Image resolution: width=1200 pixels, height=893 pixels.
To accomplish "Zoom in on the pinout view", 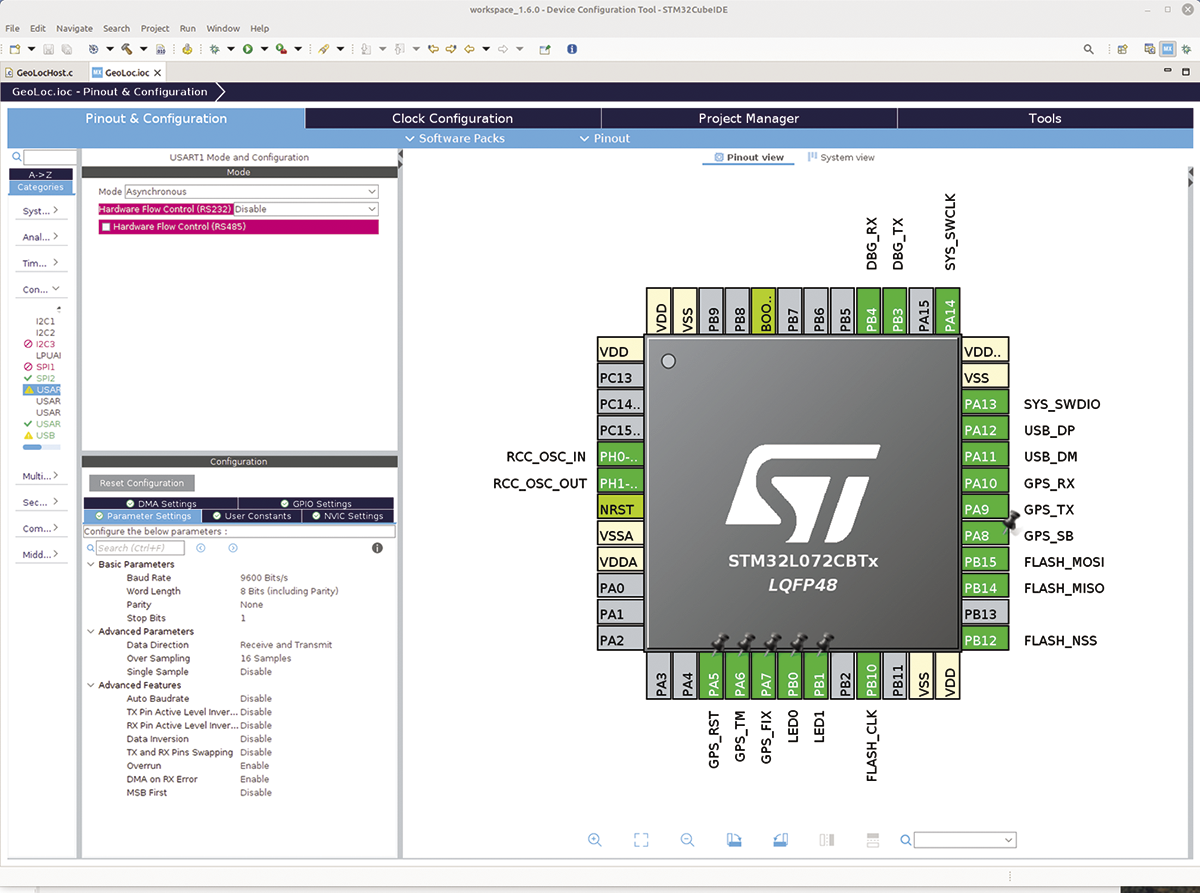I will (595, 840).
